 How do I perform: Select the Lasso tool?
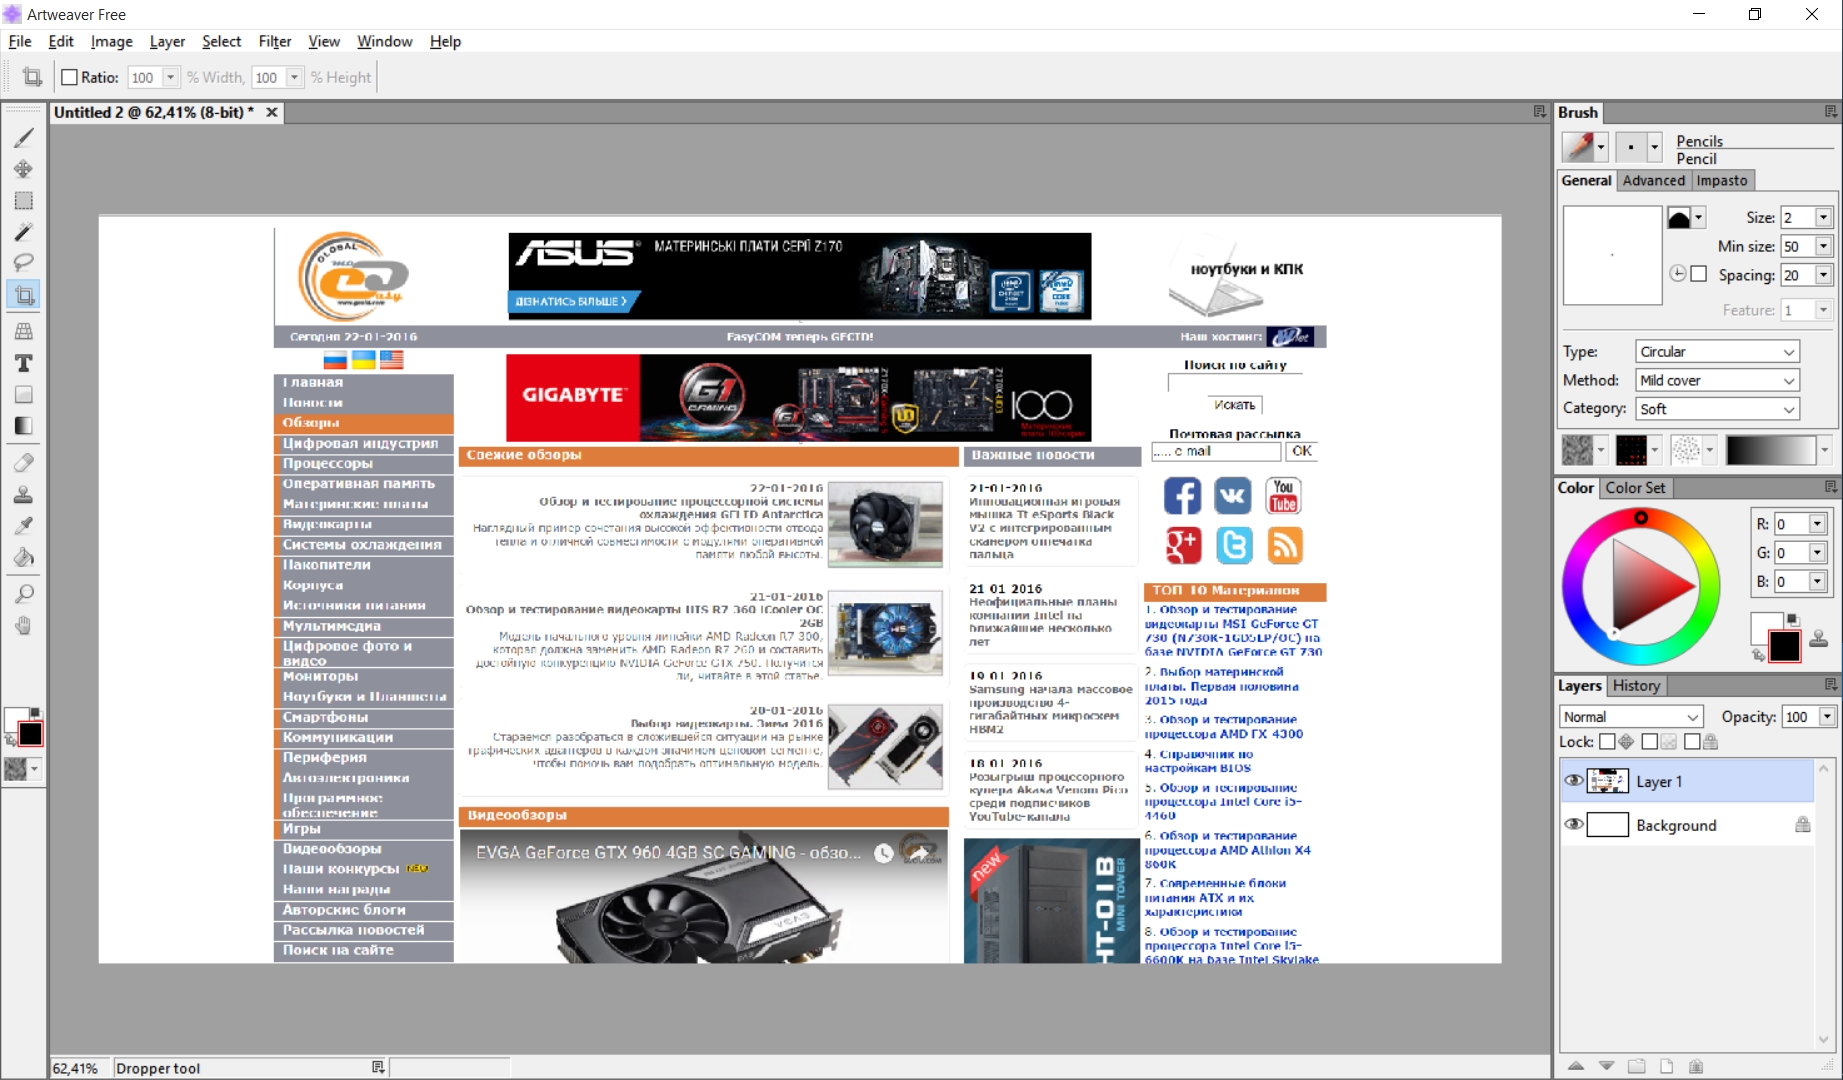23,262
